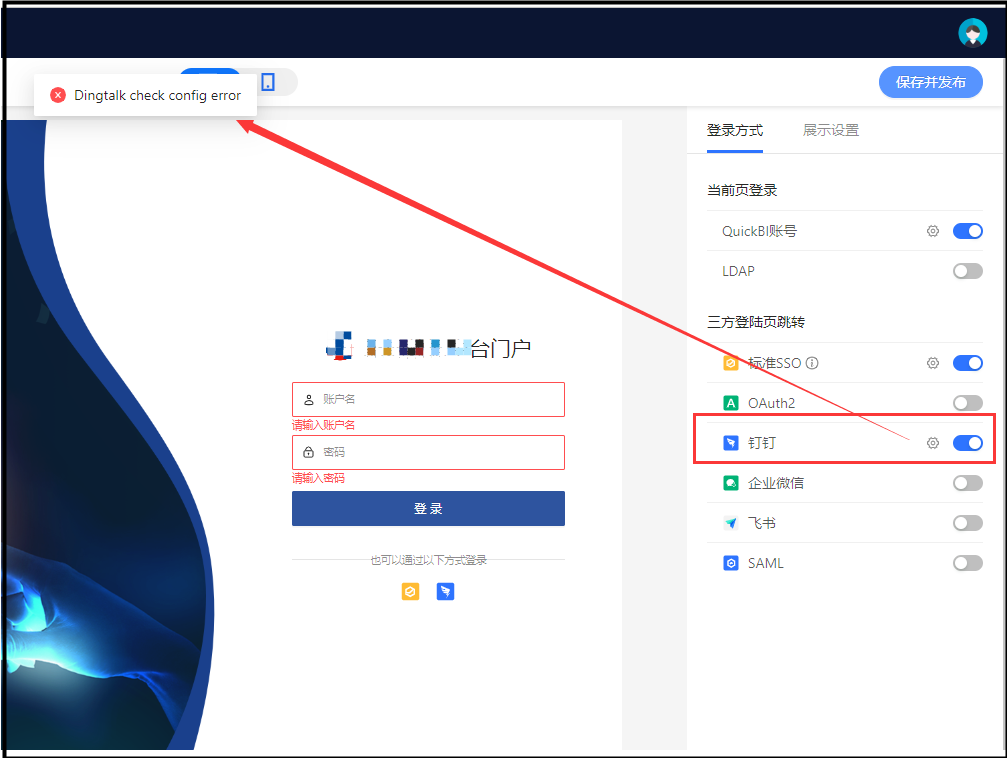Click the yellow SSO login icon below login form
1007x758 pixels.
(410, 592)
